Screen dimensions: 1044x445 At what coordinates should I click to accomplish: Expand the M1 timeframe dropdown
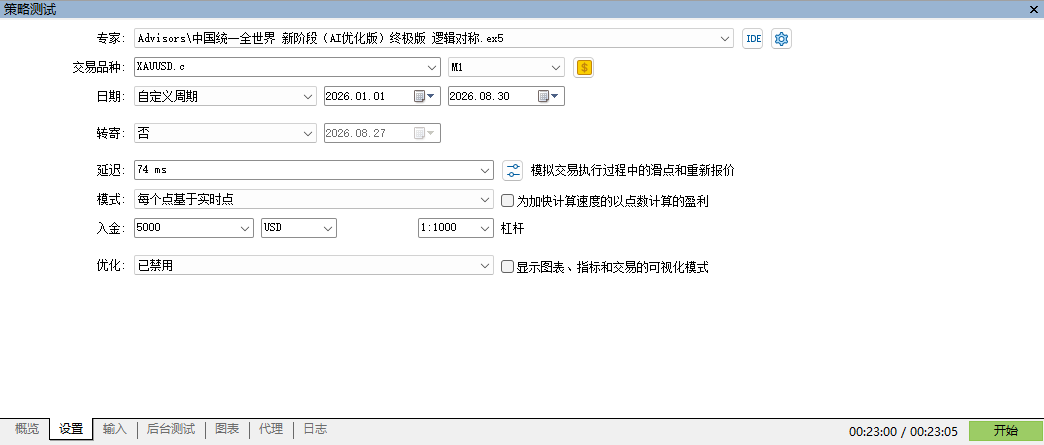[x=556, y=67]
